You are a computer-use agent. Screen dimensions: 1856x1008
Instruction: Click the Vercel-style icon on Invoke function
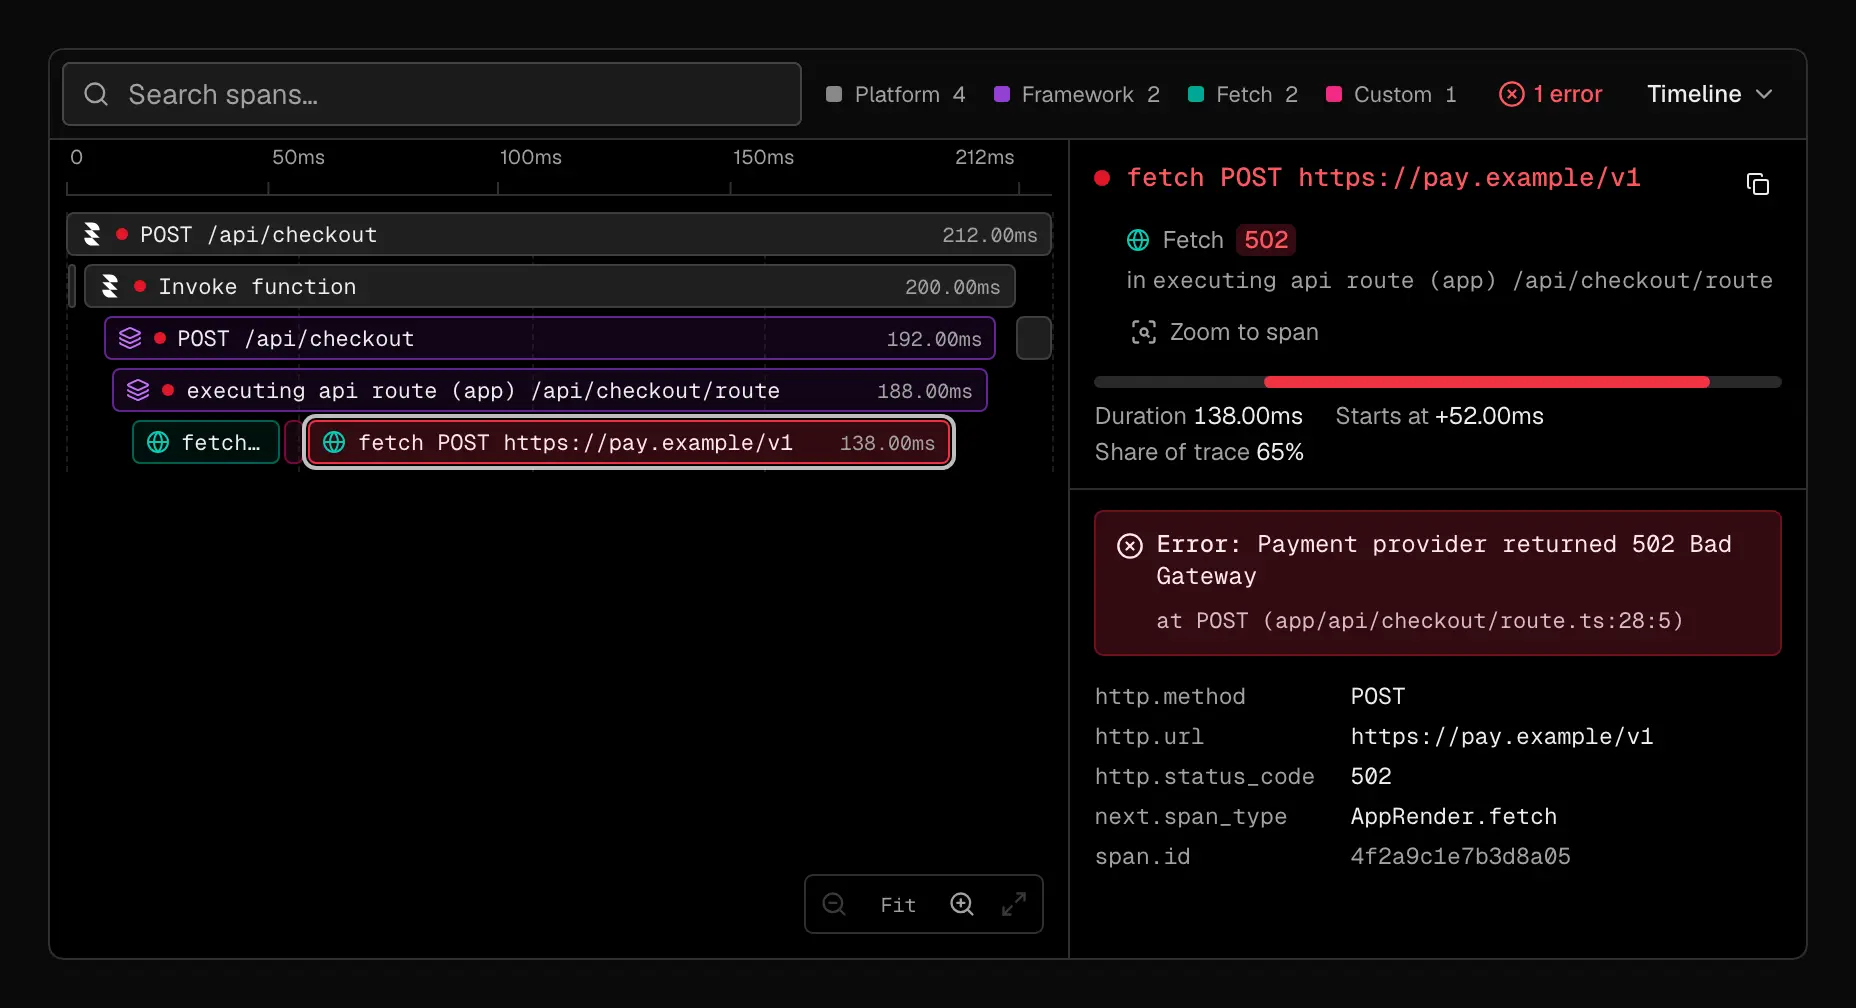point(110,286)
